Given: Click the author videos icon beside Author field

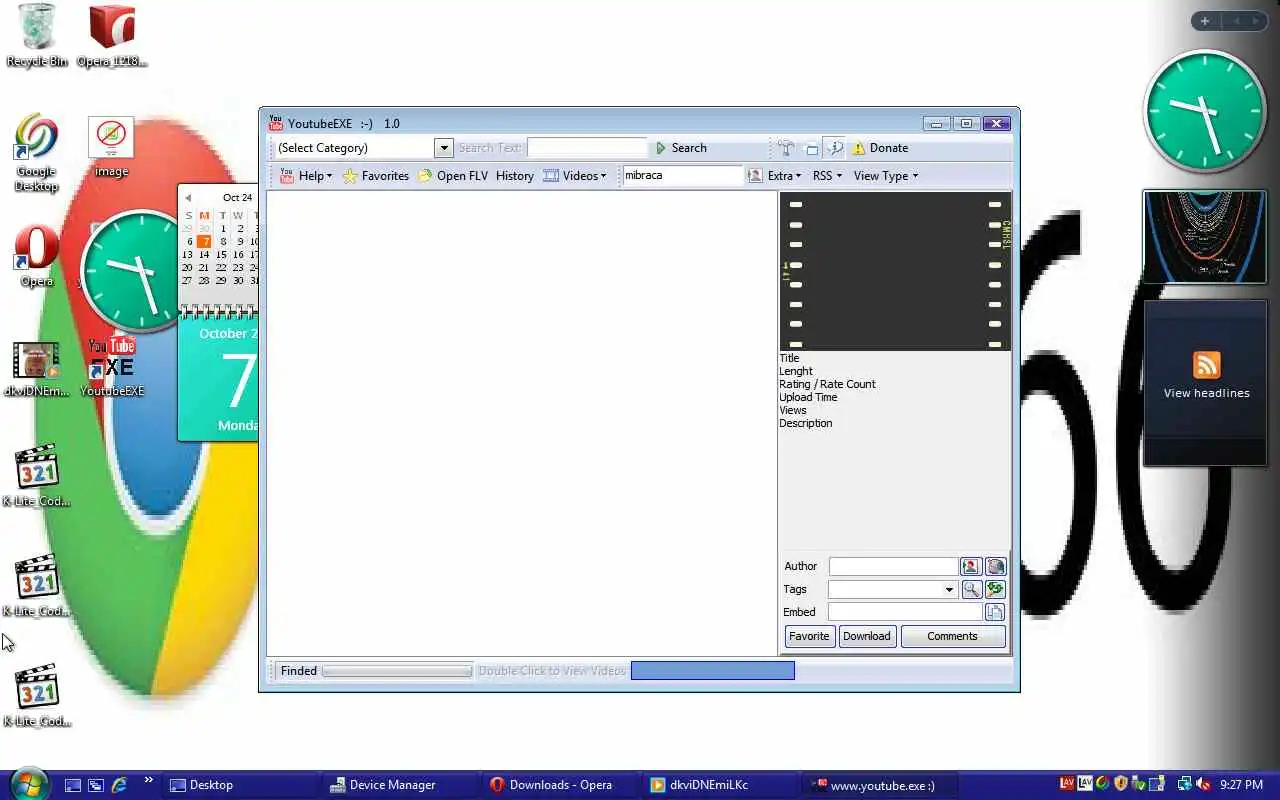Looking at the screenshot, I should 970,567.
